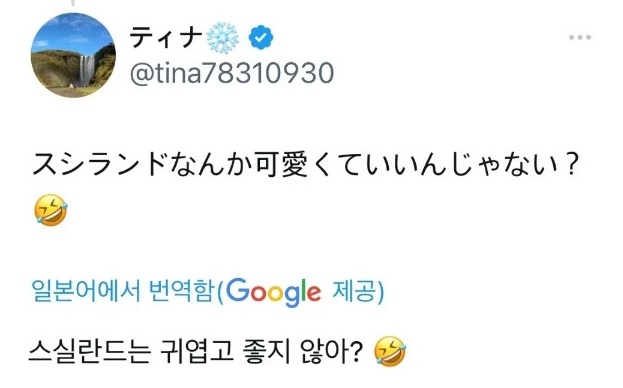The width and height of the screenshot is (623, 388).
Task: Click the snowflake emoji beside the name
Action: click(222, 37)
